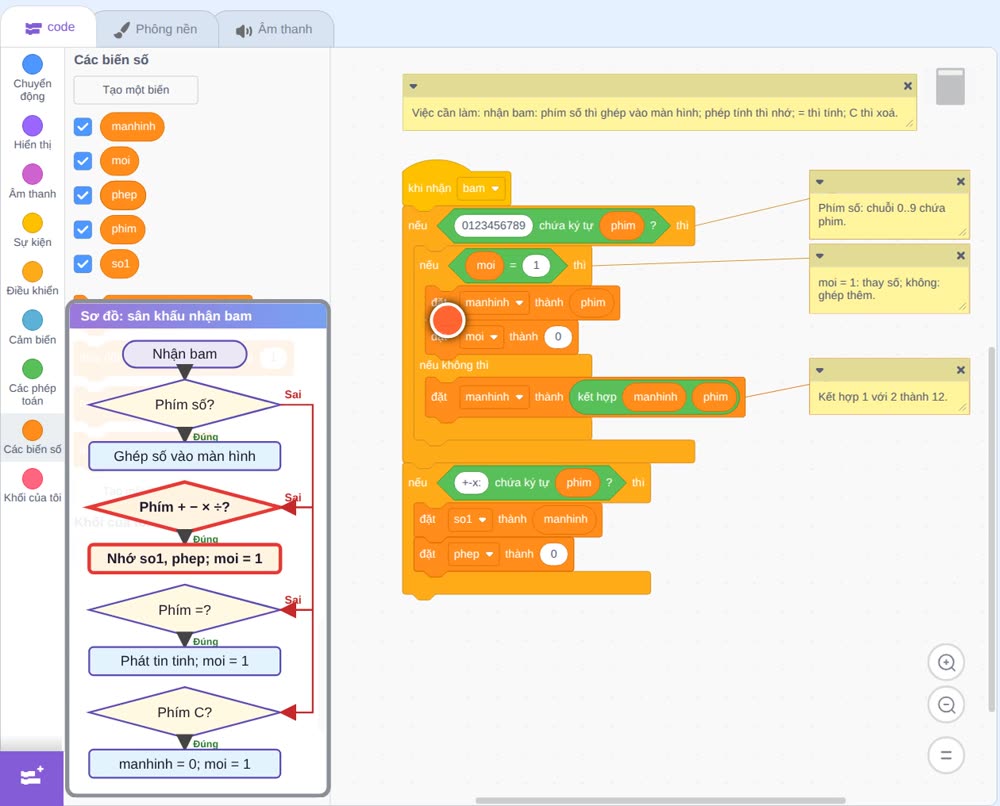Open the Sự kiện block category
Viewport: 1000px width, 806px height.
tap(33, 230)
